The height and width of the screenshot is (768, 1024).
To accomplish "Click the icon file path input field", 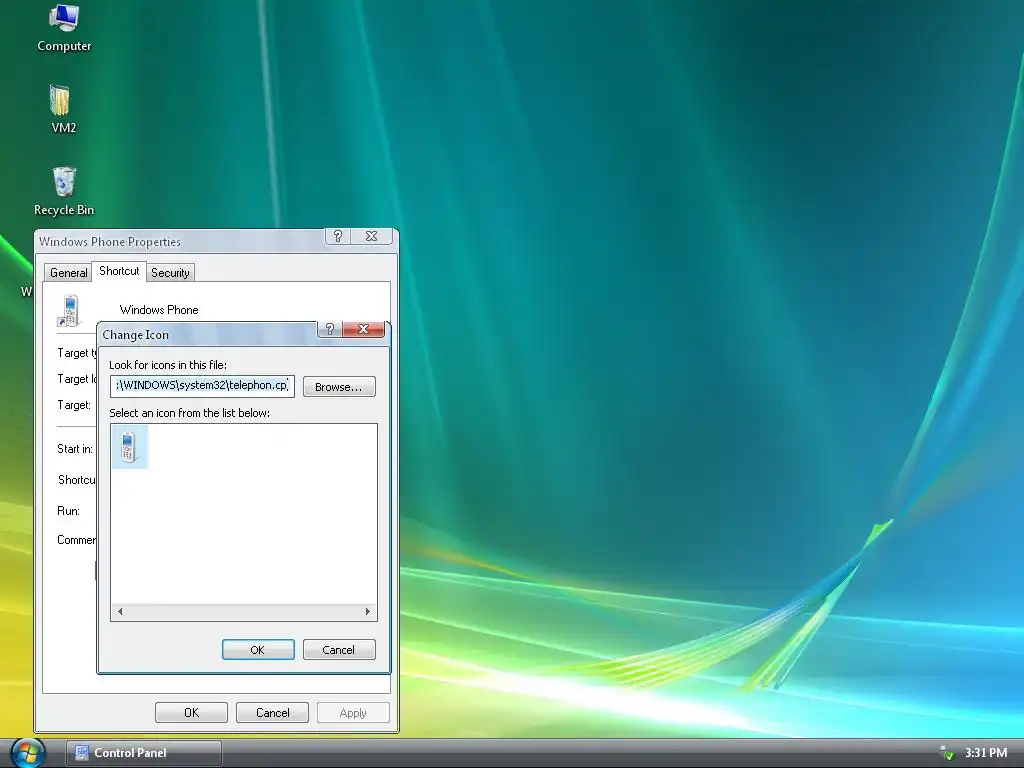I will [x=202, y=385].
